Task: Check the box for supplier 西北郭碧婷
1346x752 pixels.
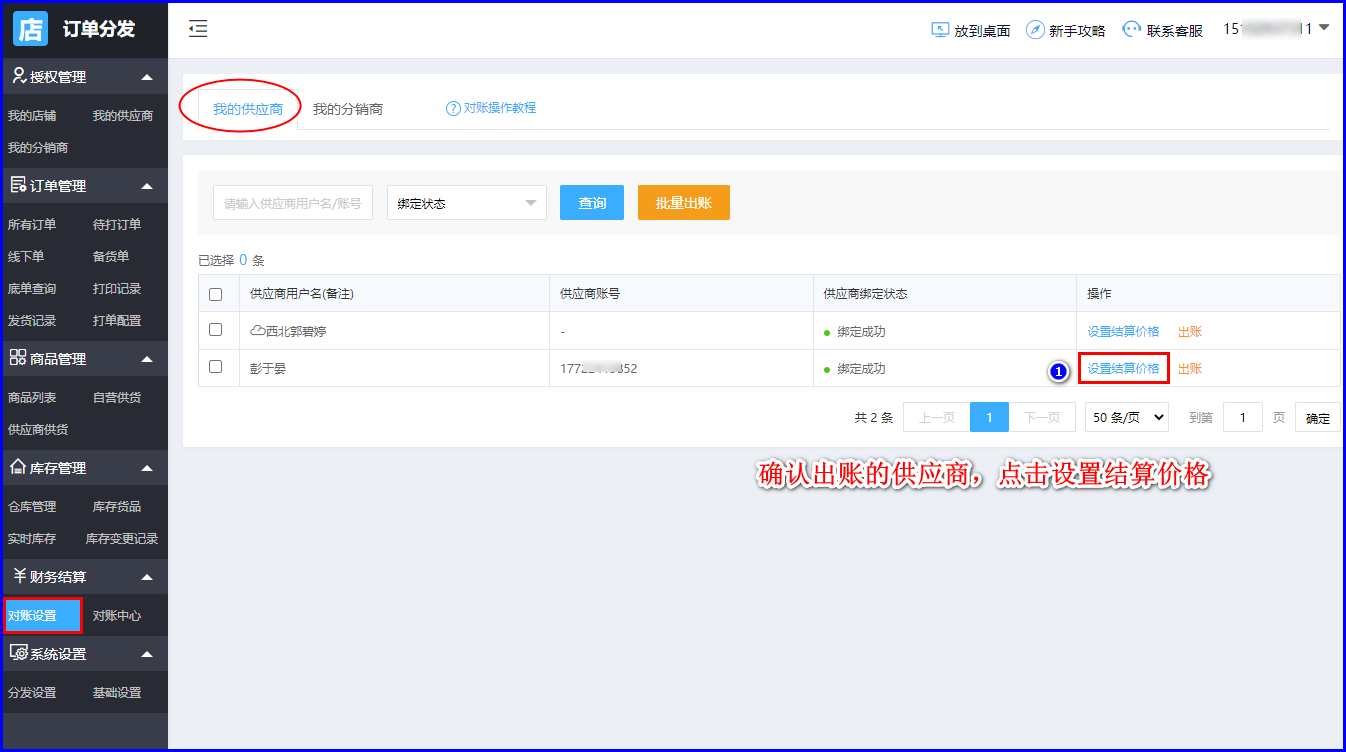Action: click(215, 330)
